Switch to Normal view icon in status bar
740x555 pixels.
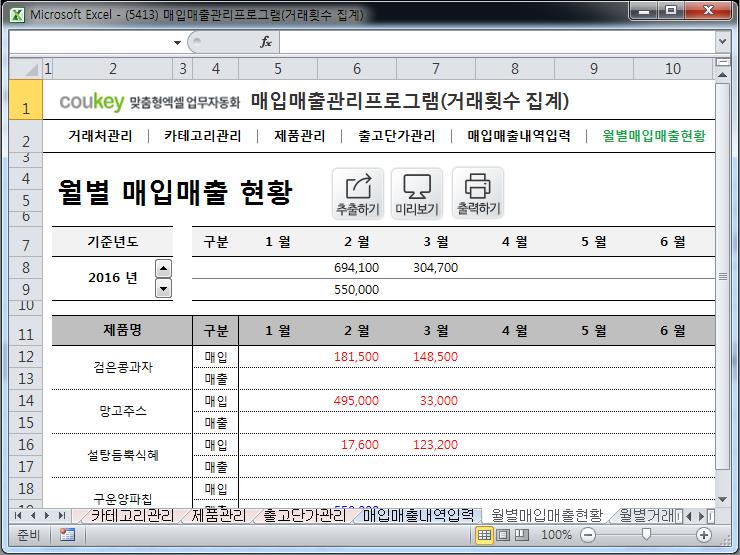coord(484,535)
